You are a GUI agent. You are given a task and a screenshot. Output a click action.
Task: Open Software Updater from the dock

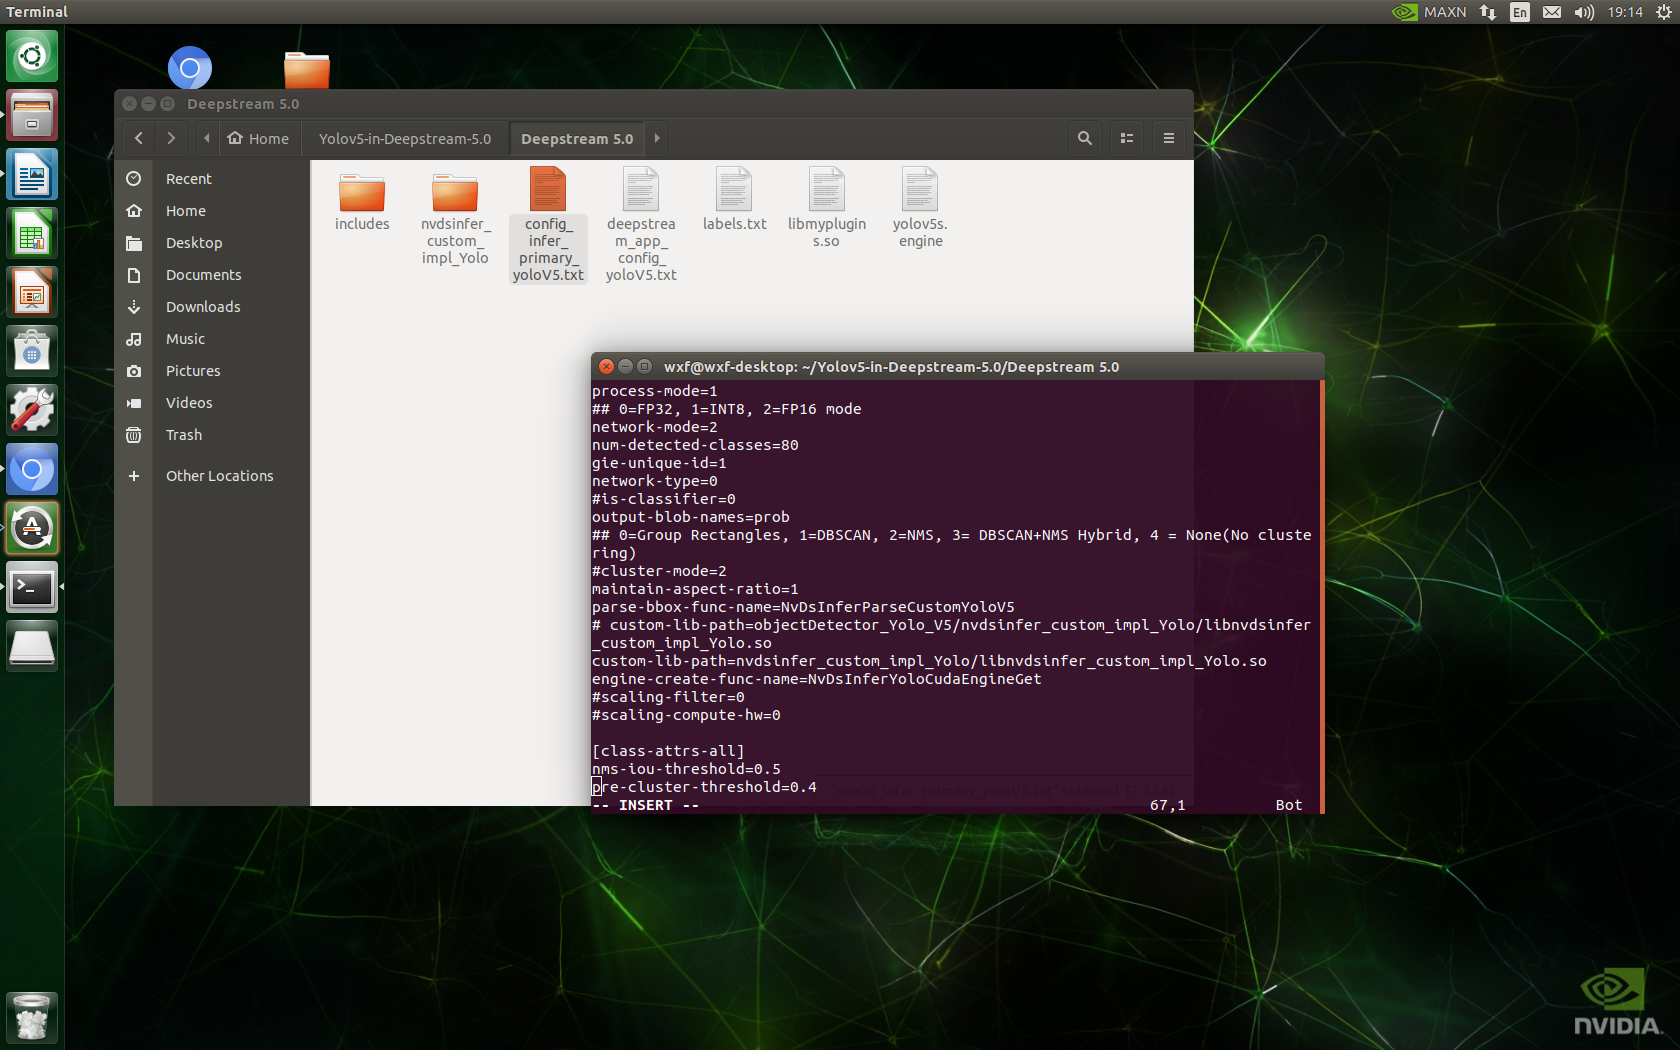click(32, 528)
